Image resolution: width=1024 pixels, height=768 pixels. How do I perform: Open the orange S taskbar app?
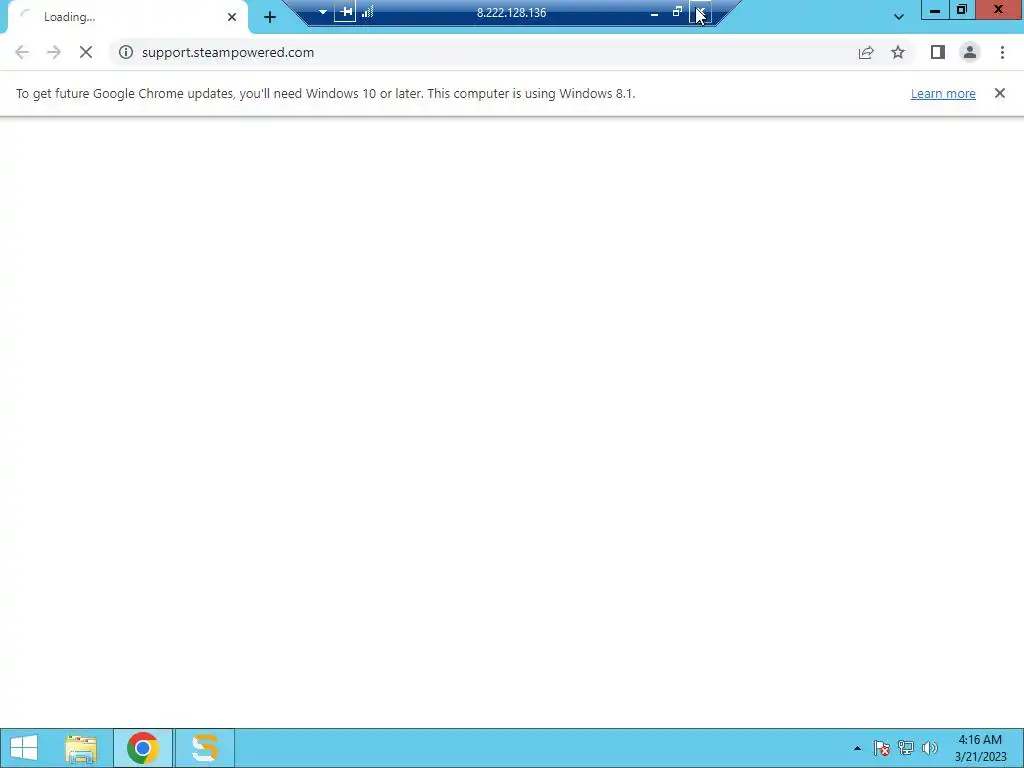tap(204, 748)
